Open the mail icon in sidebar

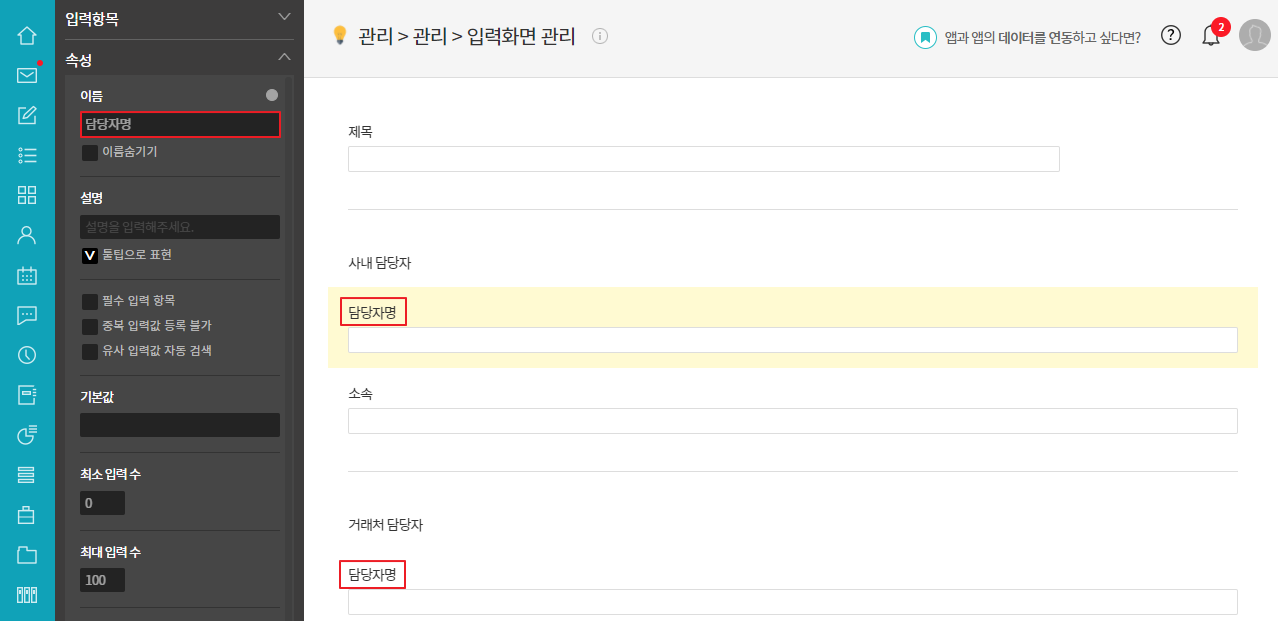27,75
